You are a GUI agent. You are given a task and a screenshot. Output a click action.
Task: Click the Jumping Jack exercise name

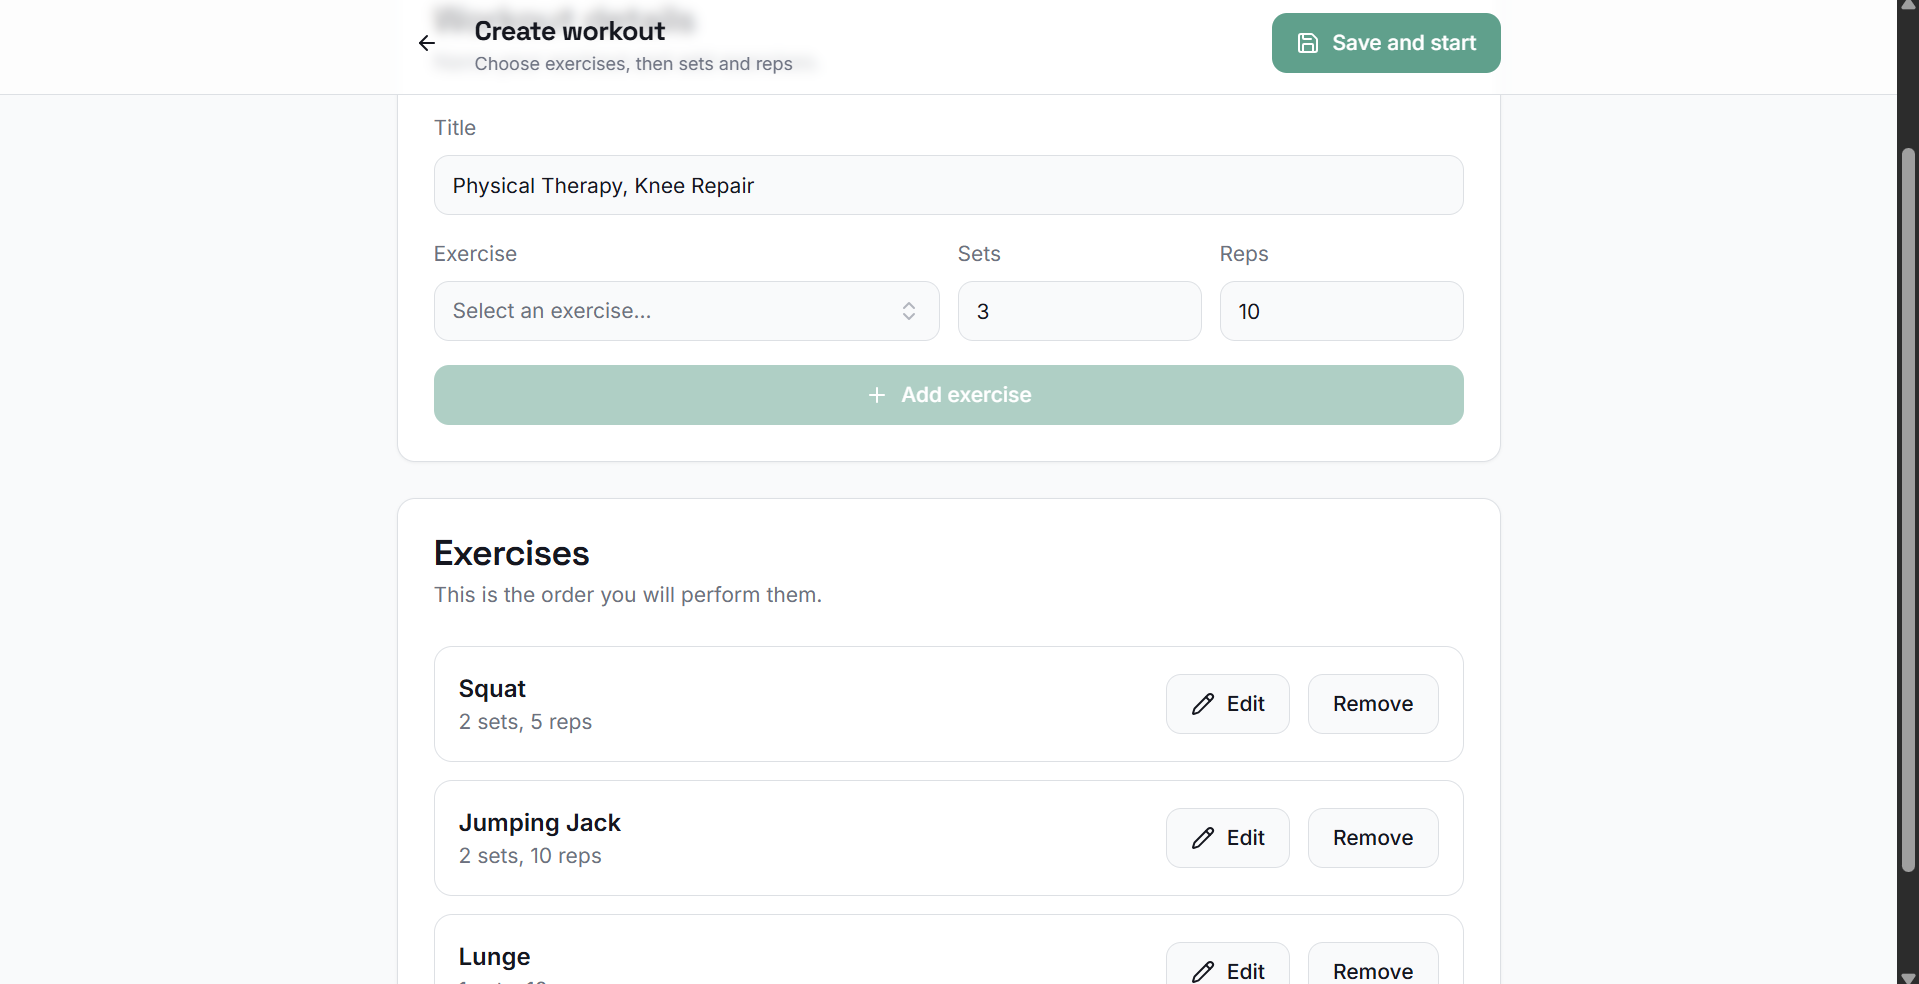pyautogui.click(x=539, y=823)
